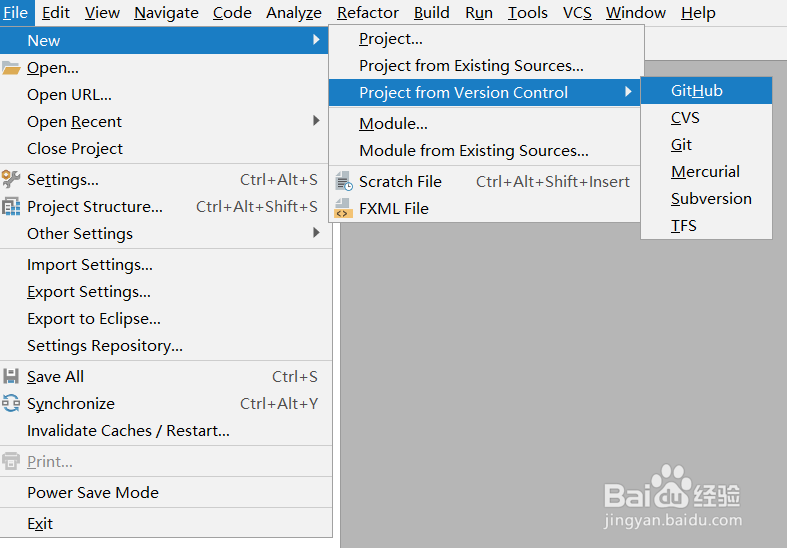787x548 pixels.
Task: Open the Tools menu
Action: coord(528,13)
